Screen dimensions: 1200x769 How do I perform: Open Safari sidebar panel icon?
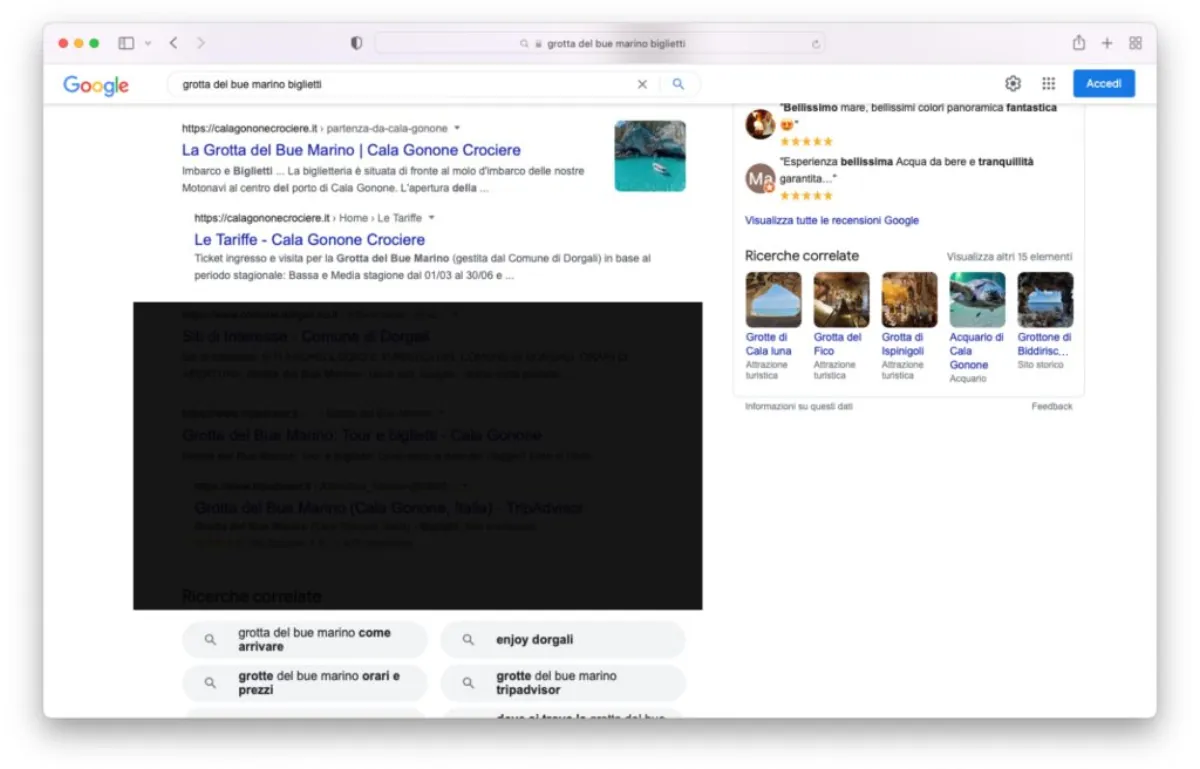pyautogui.click(x=126, y=43)
